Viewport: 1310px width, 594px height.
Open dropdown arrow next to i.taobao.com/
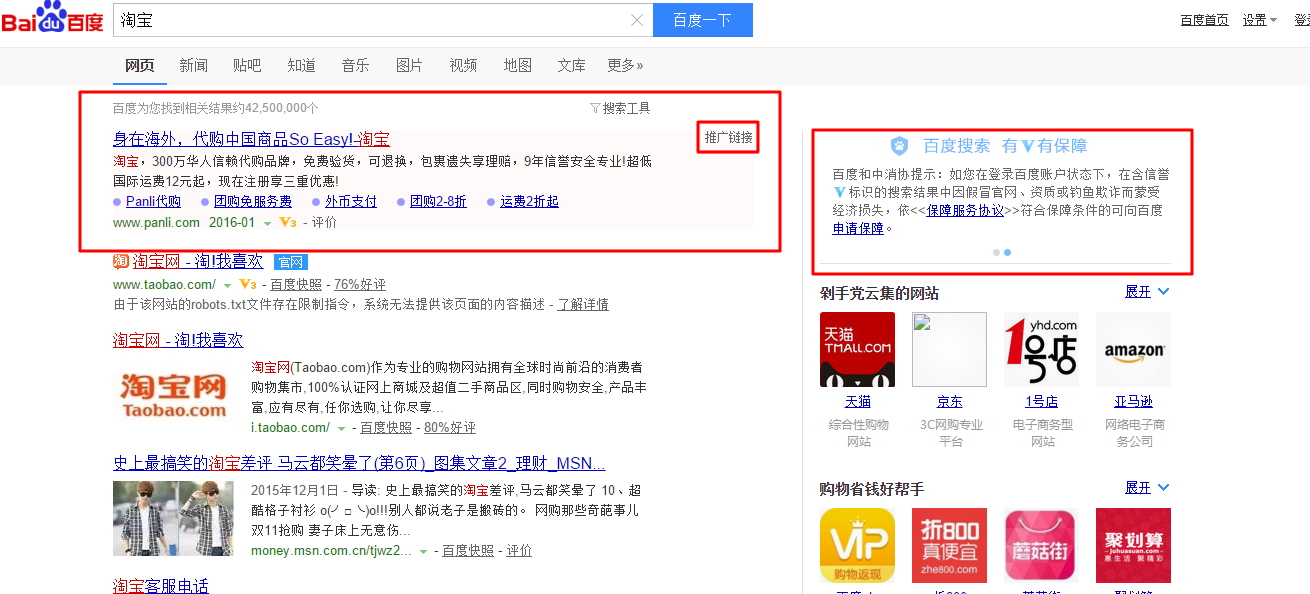(x=342, y=428)
